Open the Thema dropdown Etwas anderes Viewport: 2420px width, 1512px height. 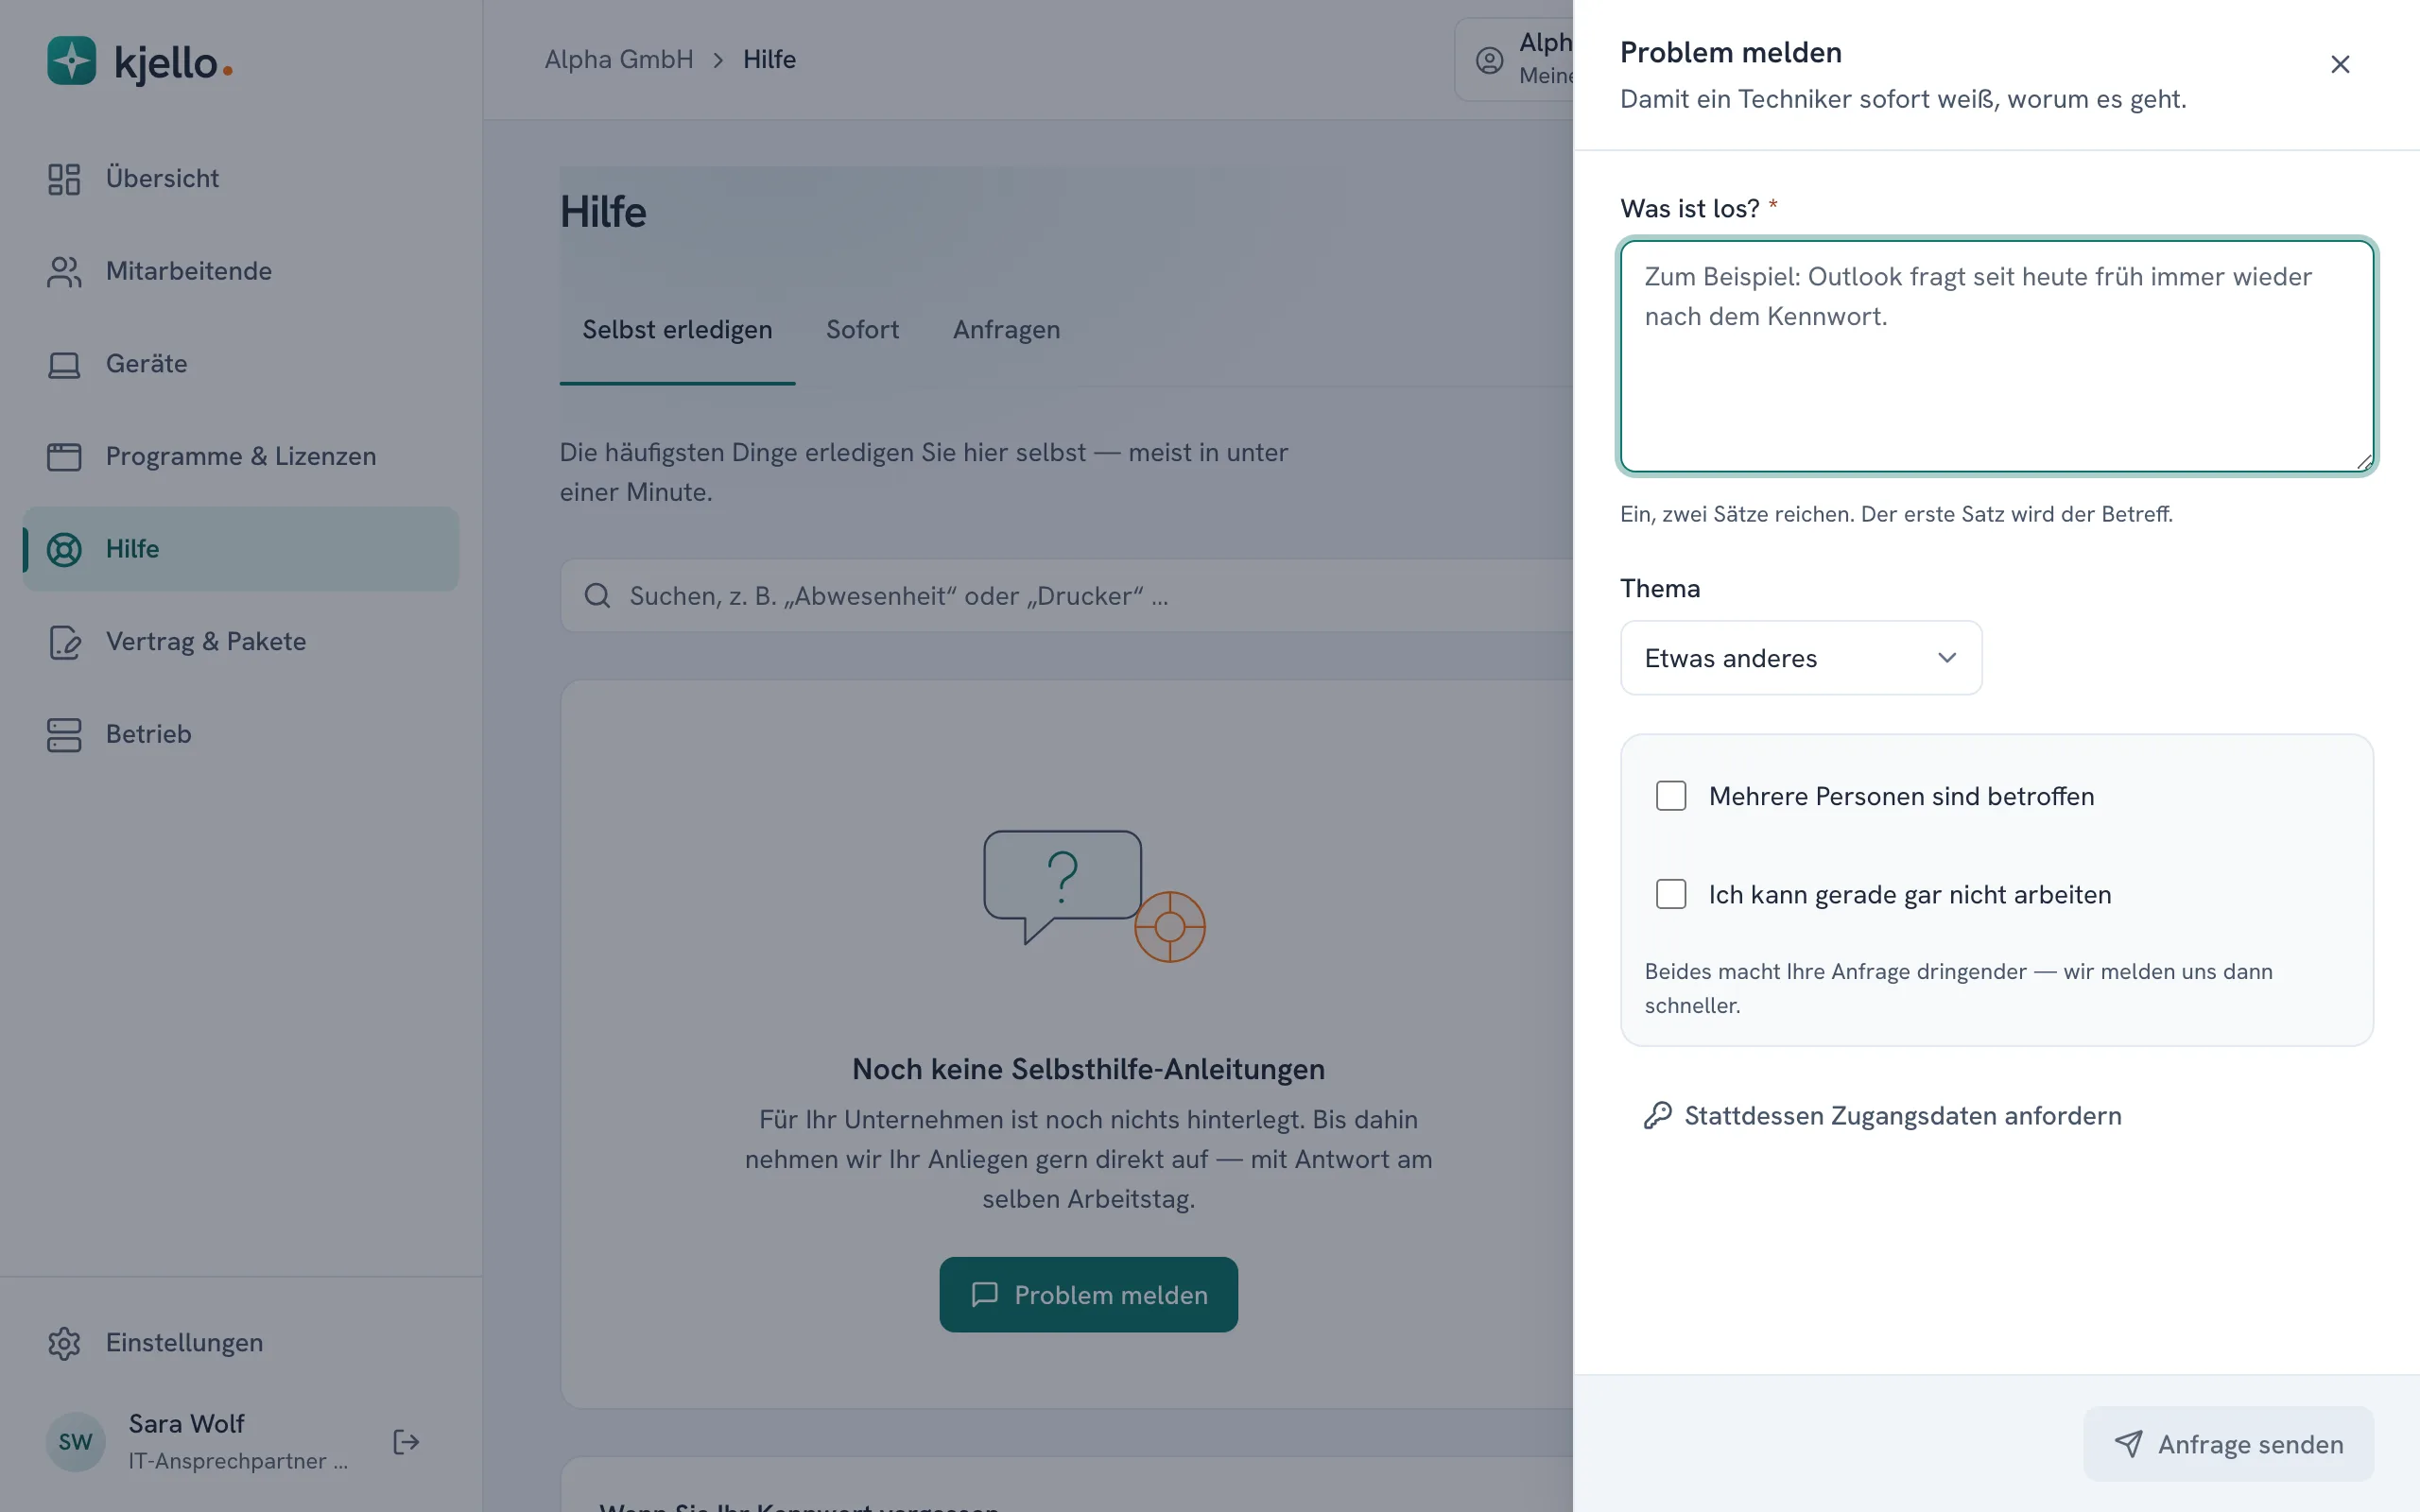click(1801, 658)
